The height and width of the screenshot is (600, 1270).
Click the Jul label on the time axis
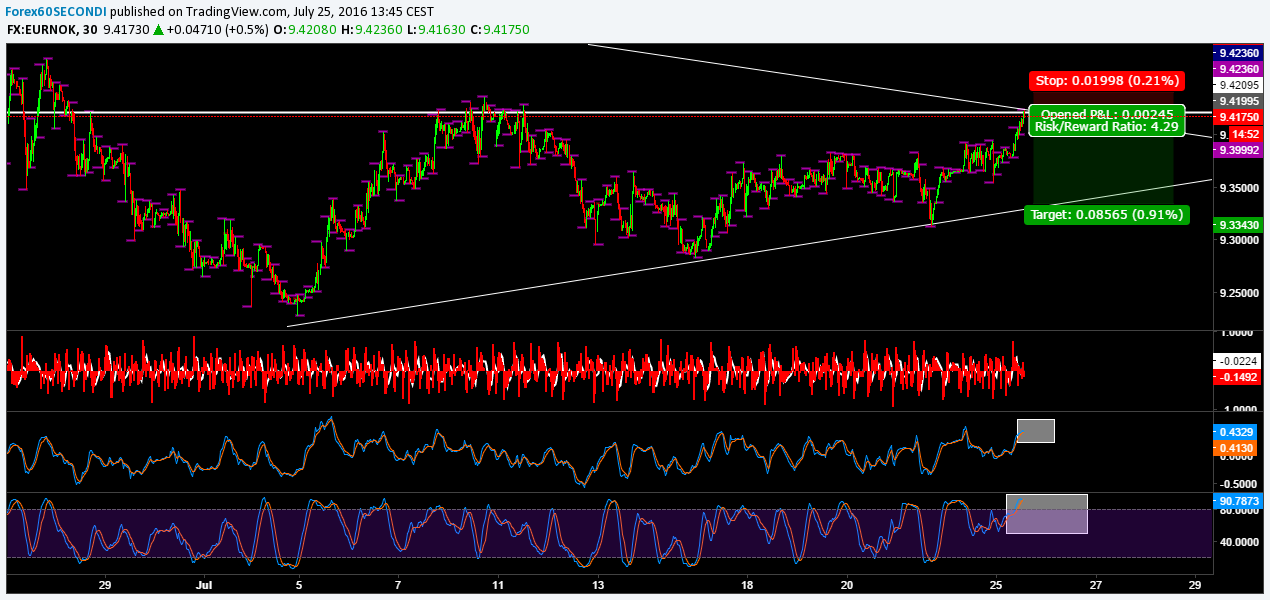click(x=205, y=584)
